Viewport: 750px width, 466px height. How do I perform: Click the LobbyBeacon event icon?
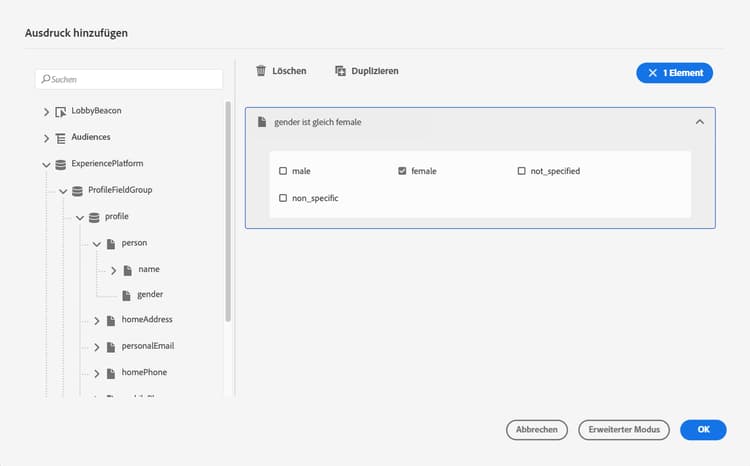click(x=60, y=112)
